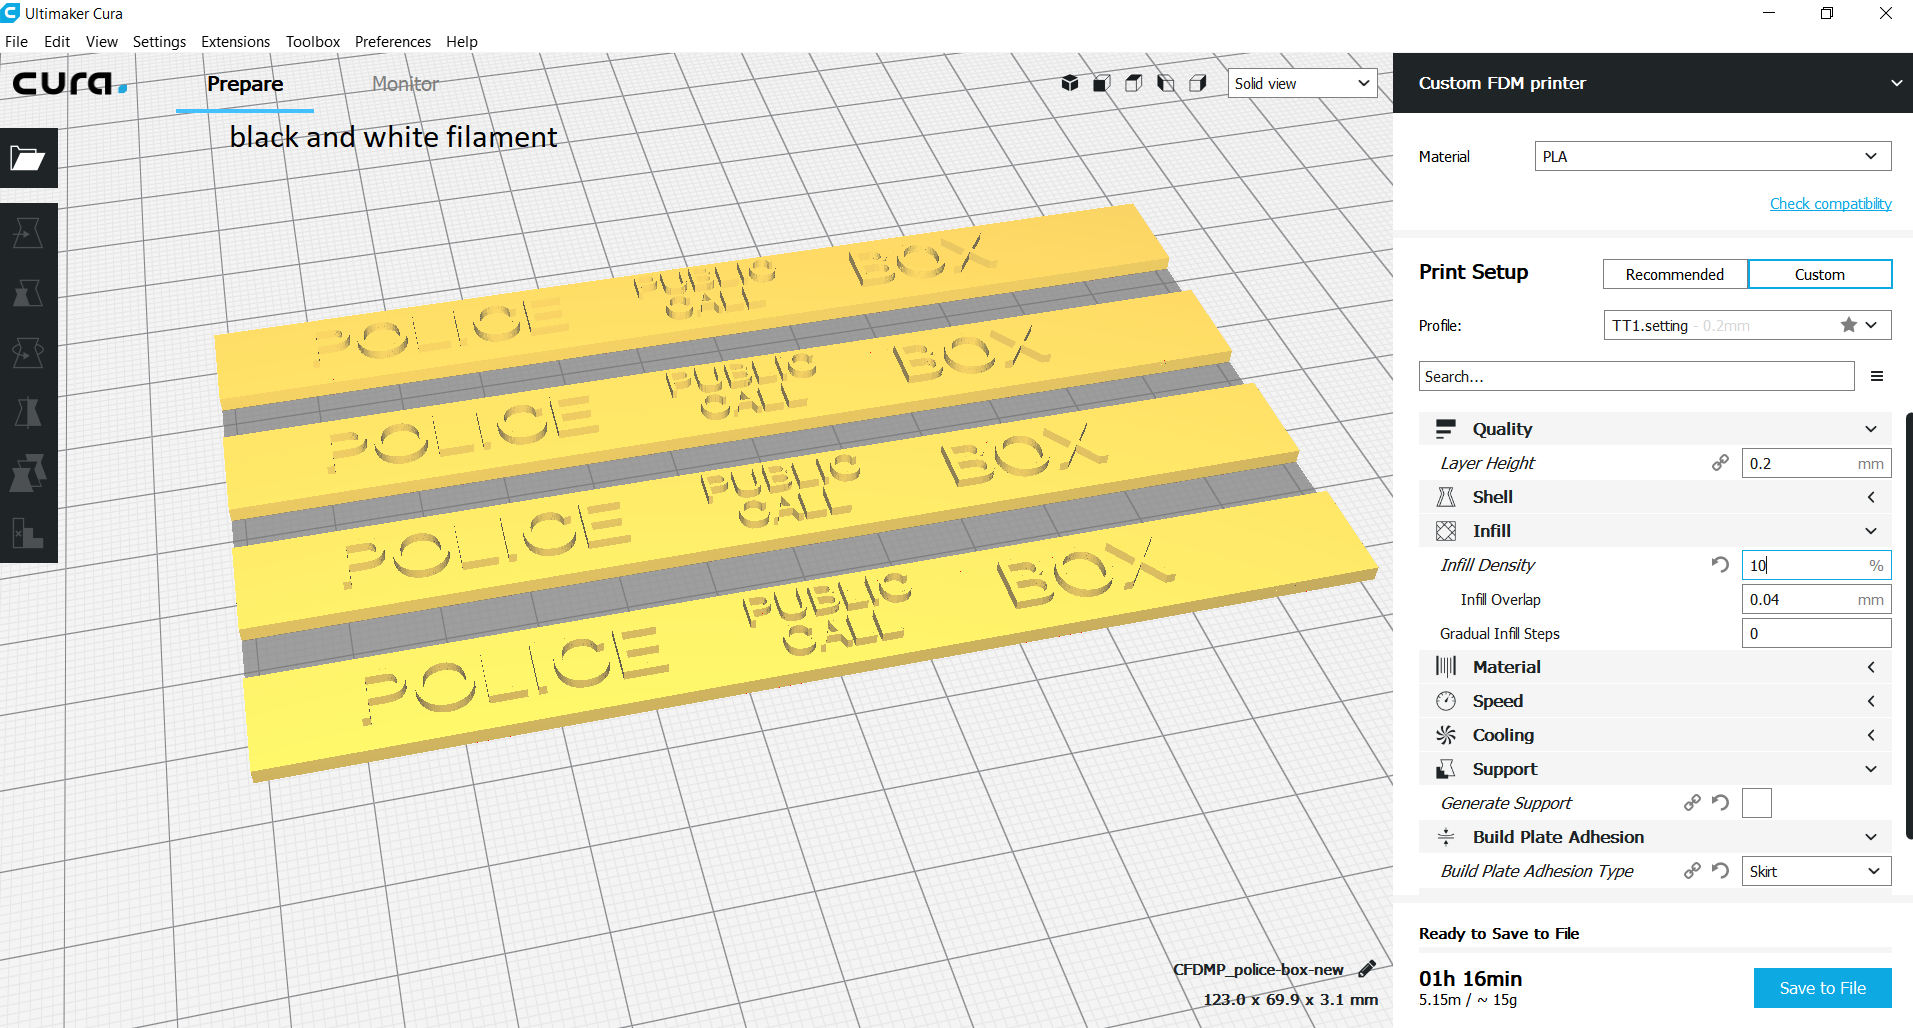Select the Rotate tool in left toolbar
The height and width of the screenshot is (1028, 1913).
[28, 353]
